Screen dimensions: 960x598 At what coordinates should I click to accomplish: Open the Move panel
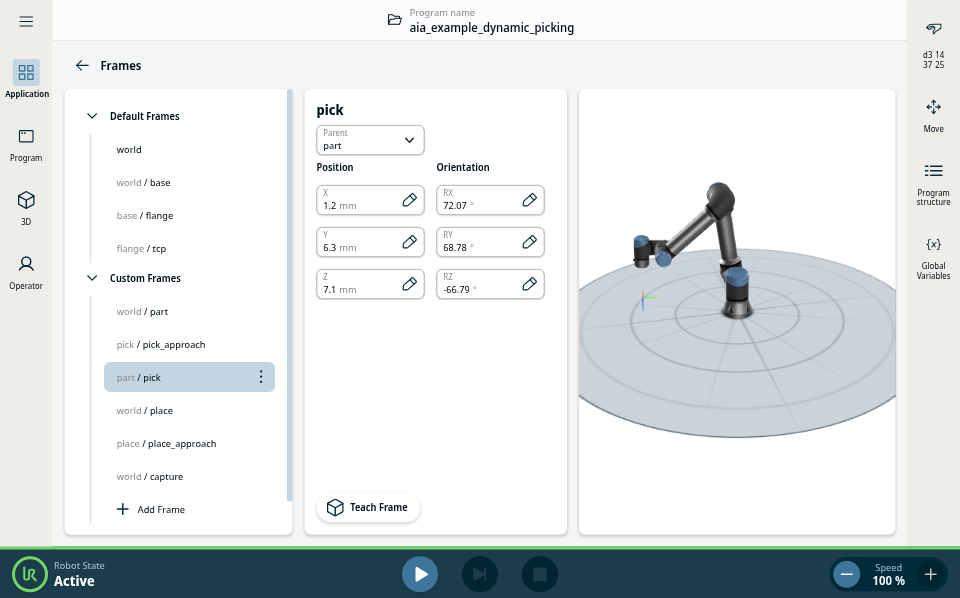point(933,116)
